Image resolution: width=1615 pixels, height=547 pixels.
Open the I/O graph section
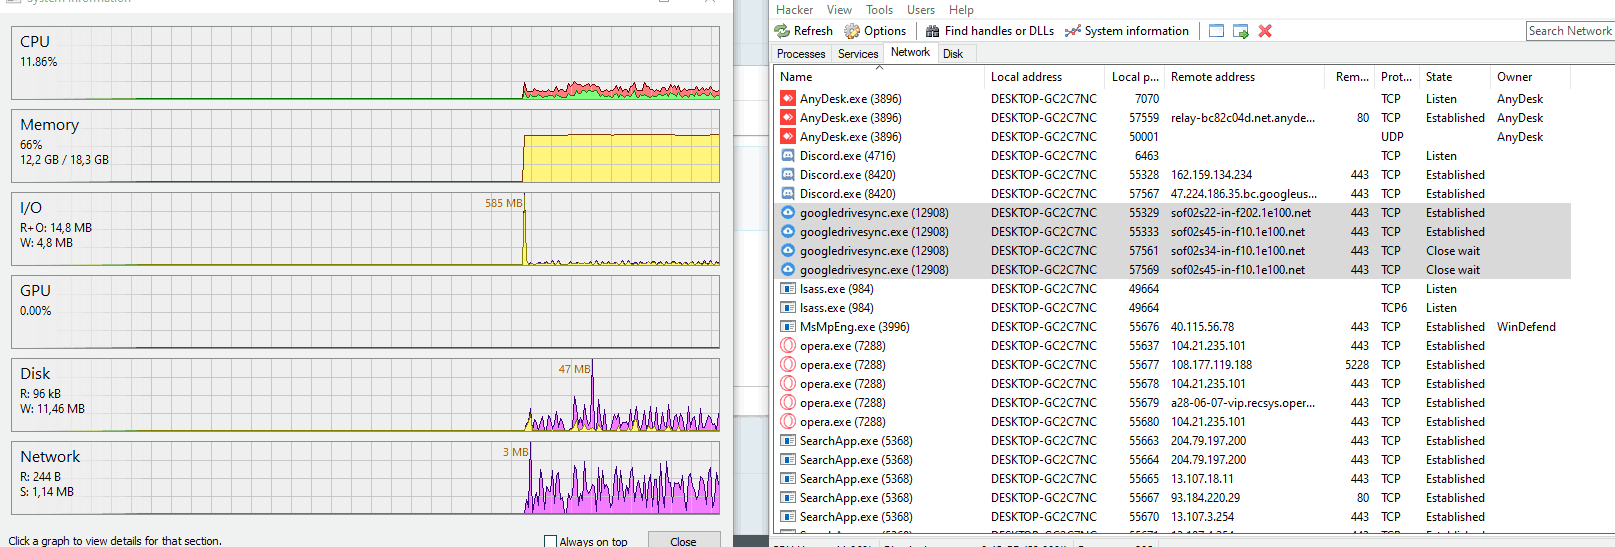(365, 229)
